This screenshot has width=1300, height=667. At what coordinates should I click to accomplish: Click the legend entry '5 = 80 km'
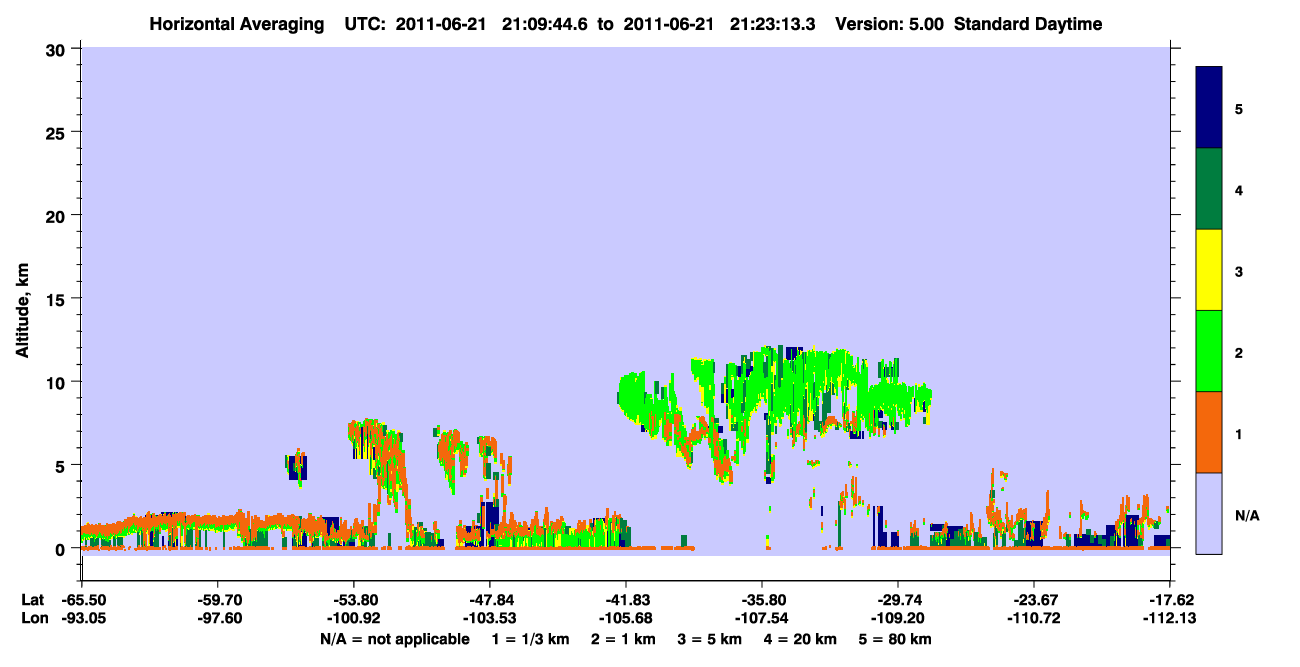pos(895,639)
